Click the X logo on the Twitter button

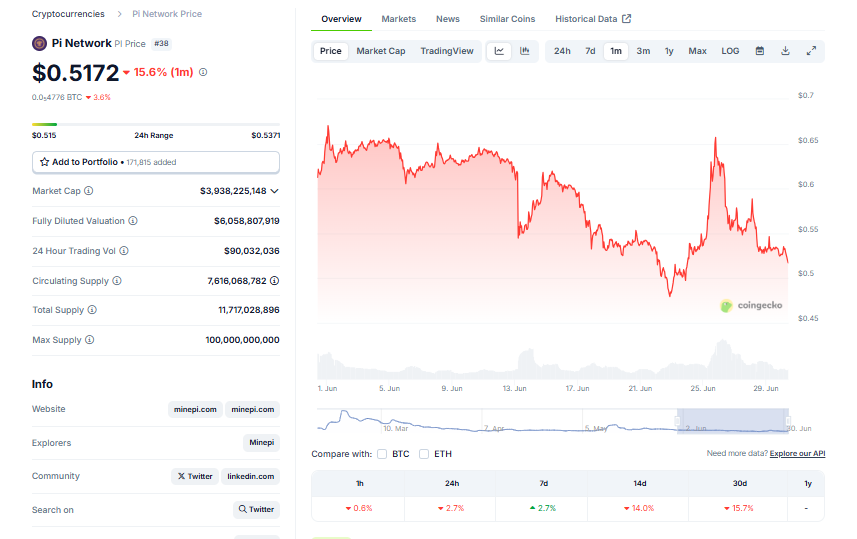[181, 476]
